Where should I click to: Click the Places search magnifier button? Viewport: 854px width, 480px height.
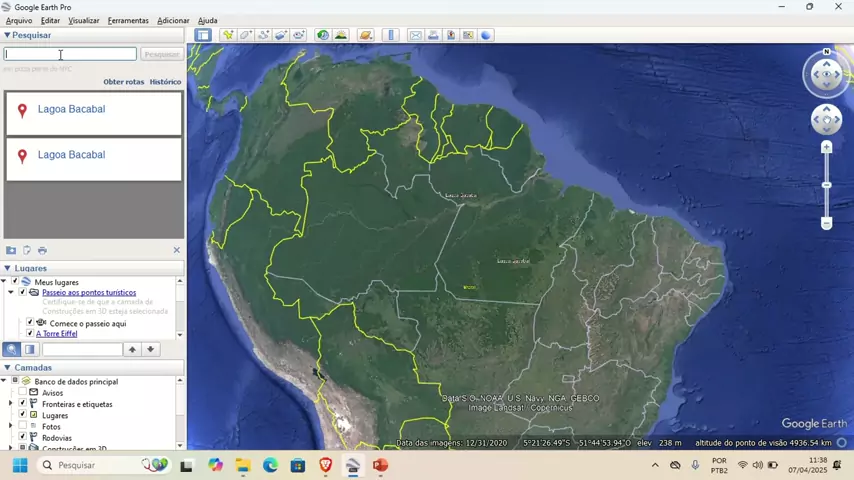coord(11,349)
